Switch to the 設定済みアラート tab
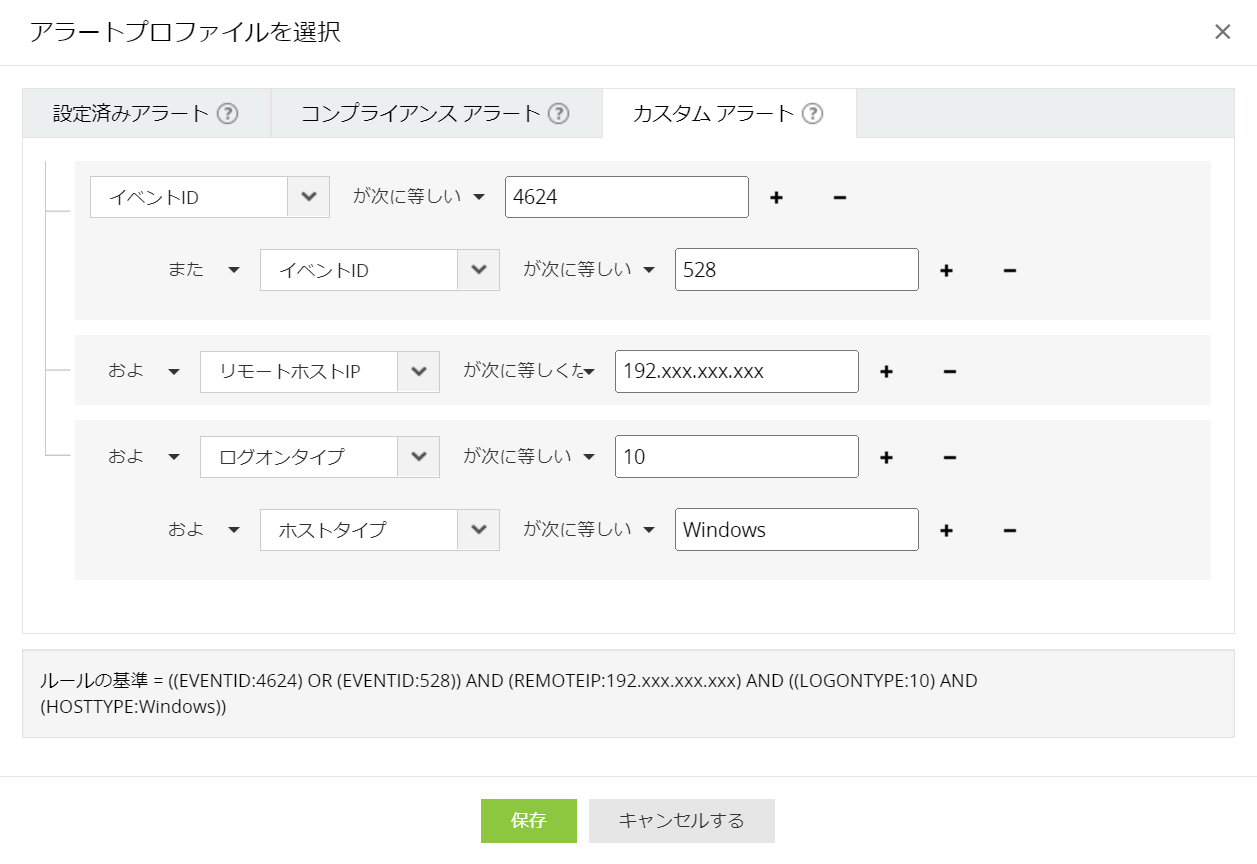 (x=131, y=113)
